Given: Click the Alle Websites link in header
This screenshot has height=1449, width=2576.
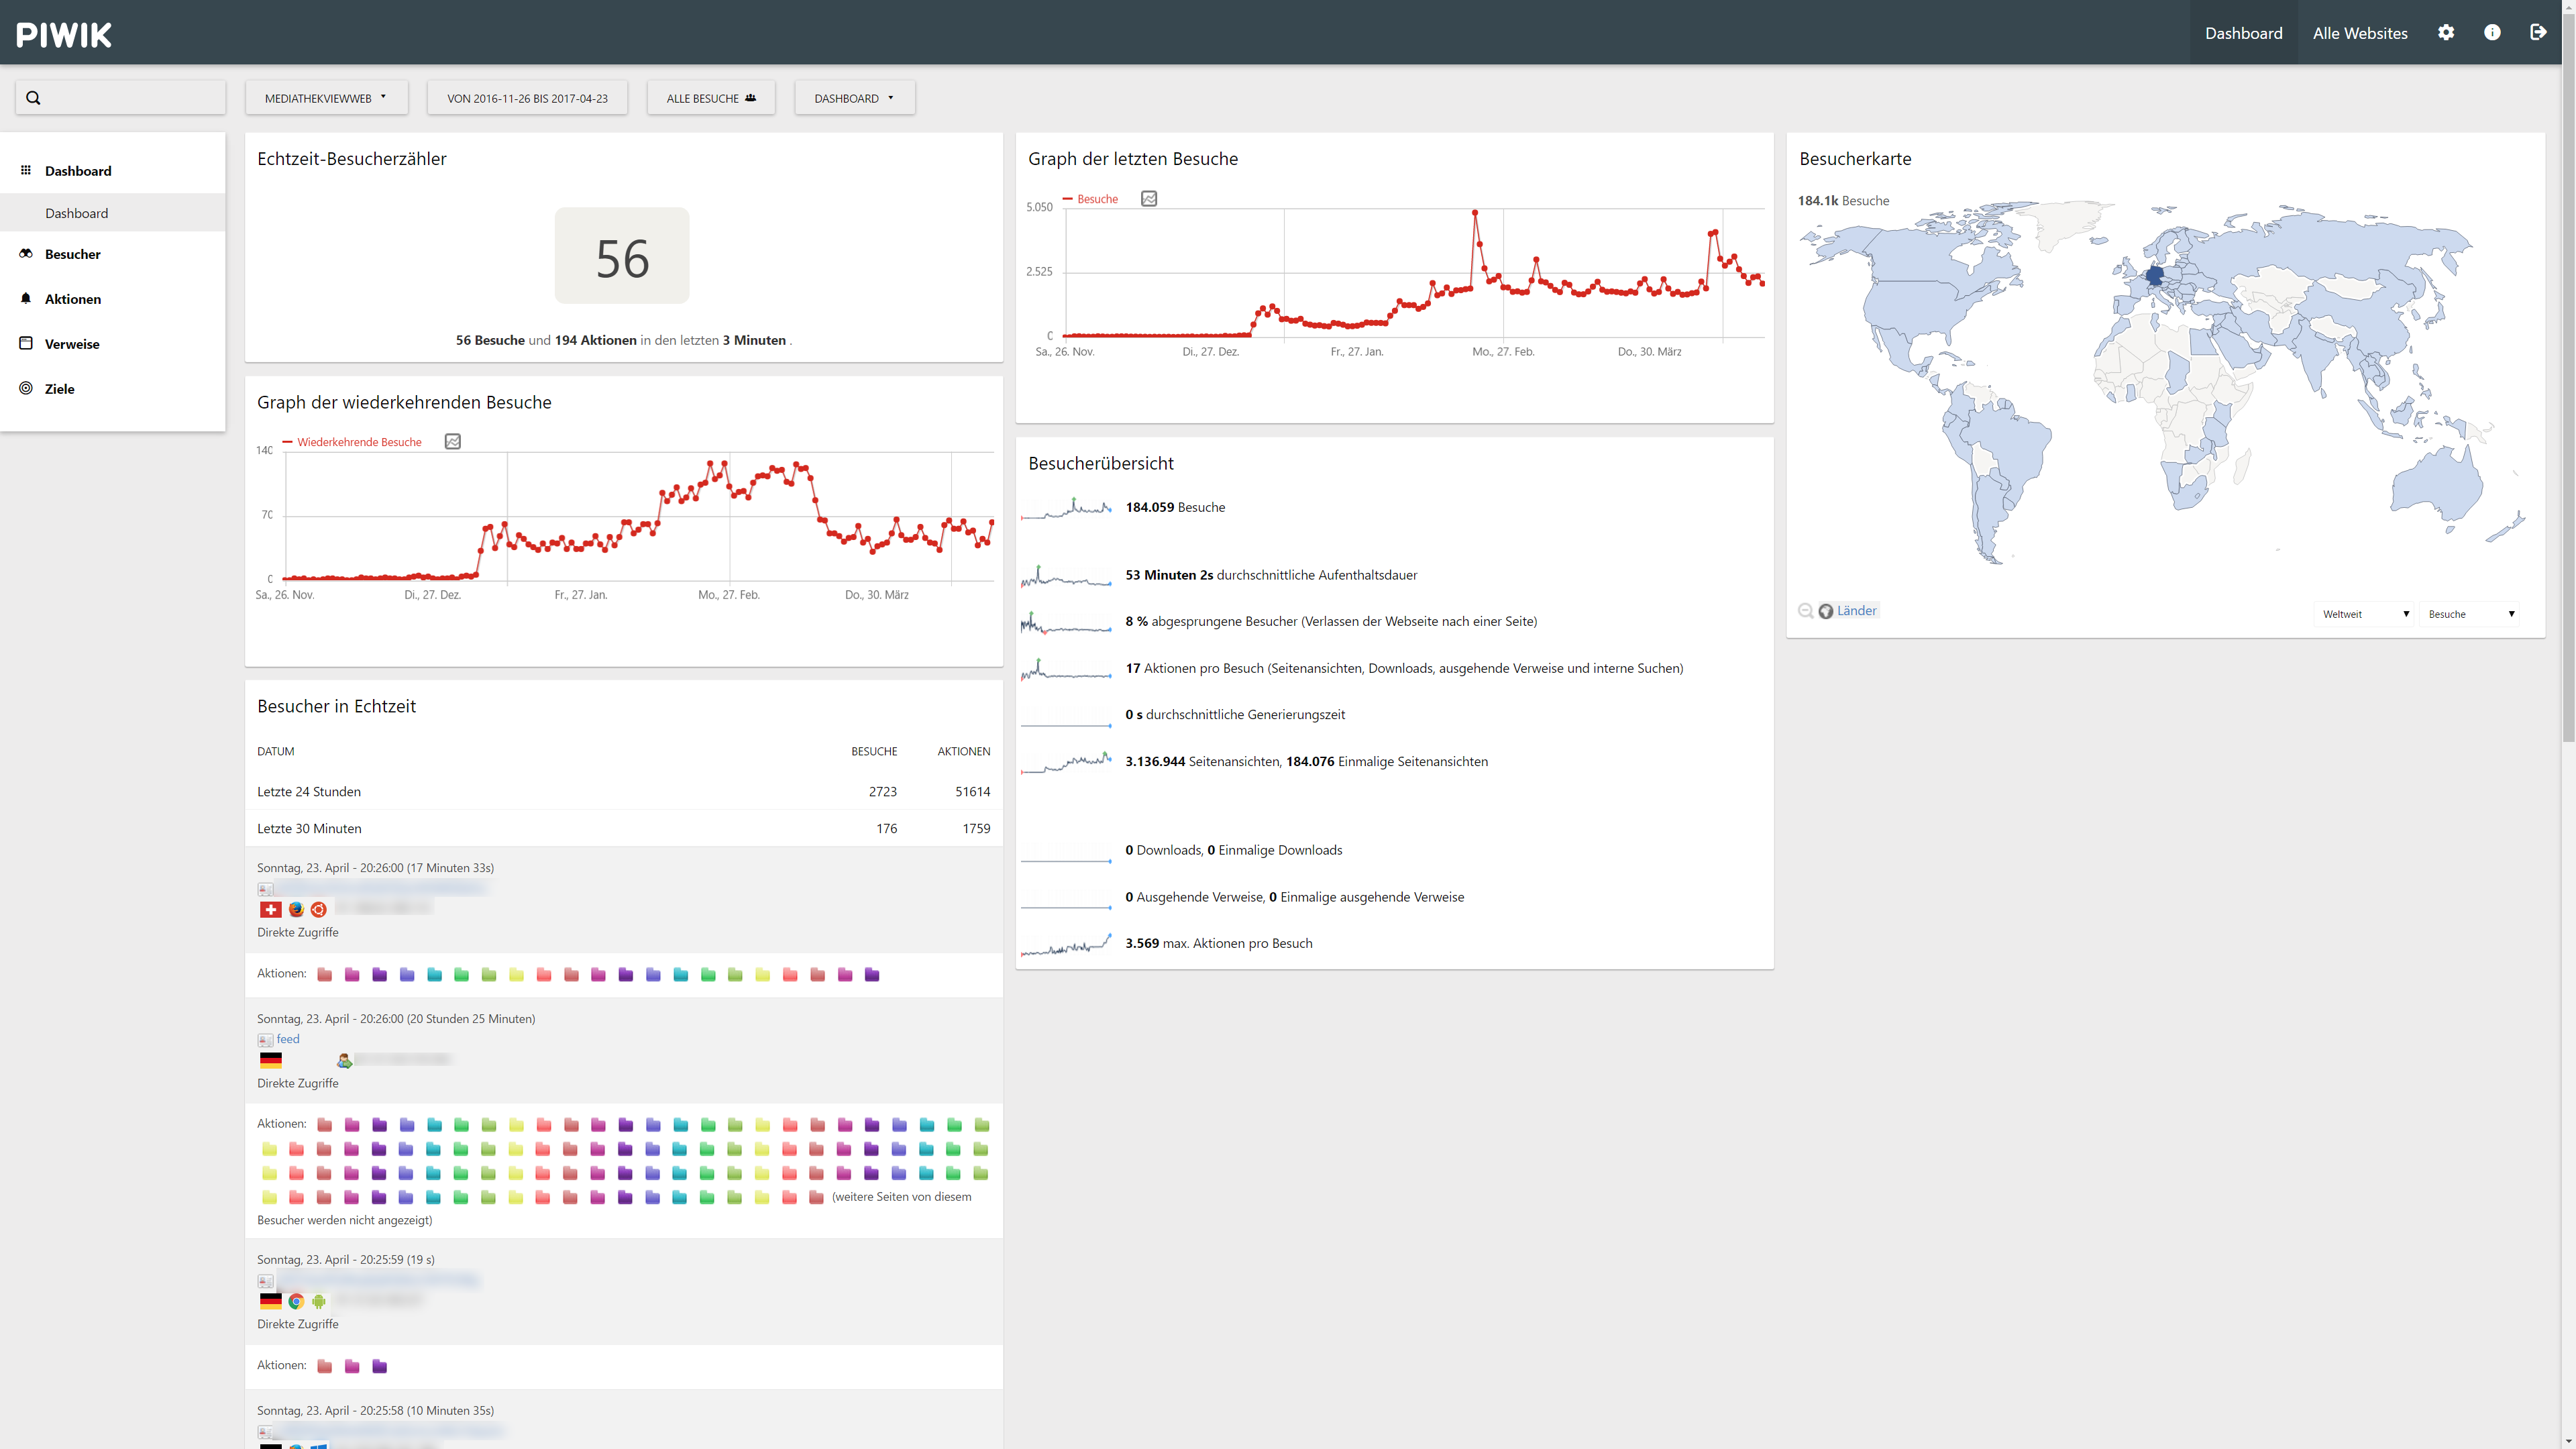Looking at the screenshot, I should 2359,33.
